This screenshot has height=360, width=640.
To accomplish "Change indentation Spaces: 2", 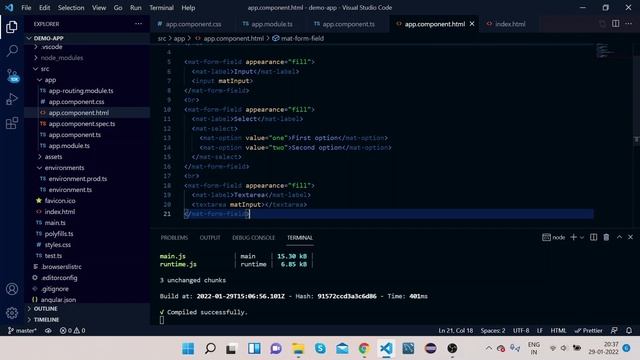I will 493,331.
